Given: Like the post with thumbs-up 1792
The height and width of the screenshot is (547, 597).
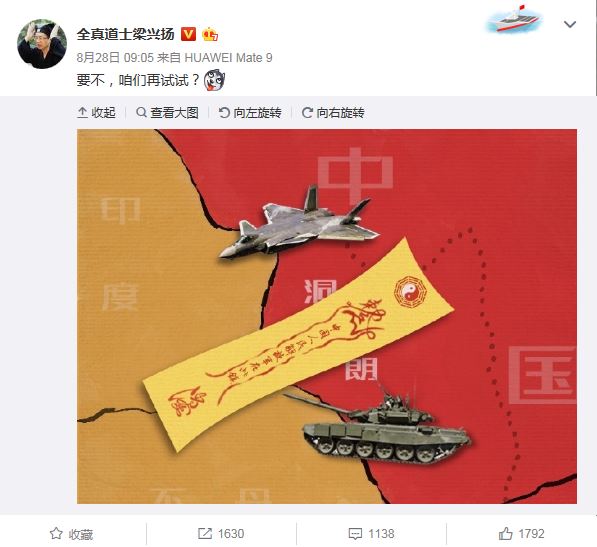Looking at the screenshot, I should click(521, 533).
